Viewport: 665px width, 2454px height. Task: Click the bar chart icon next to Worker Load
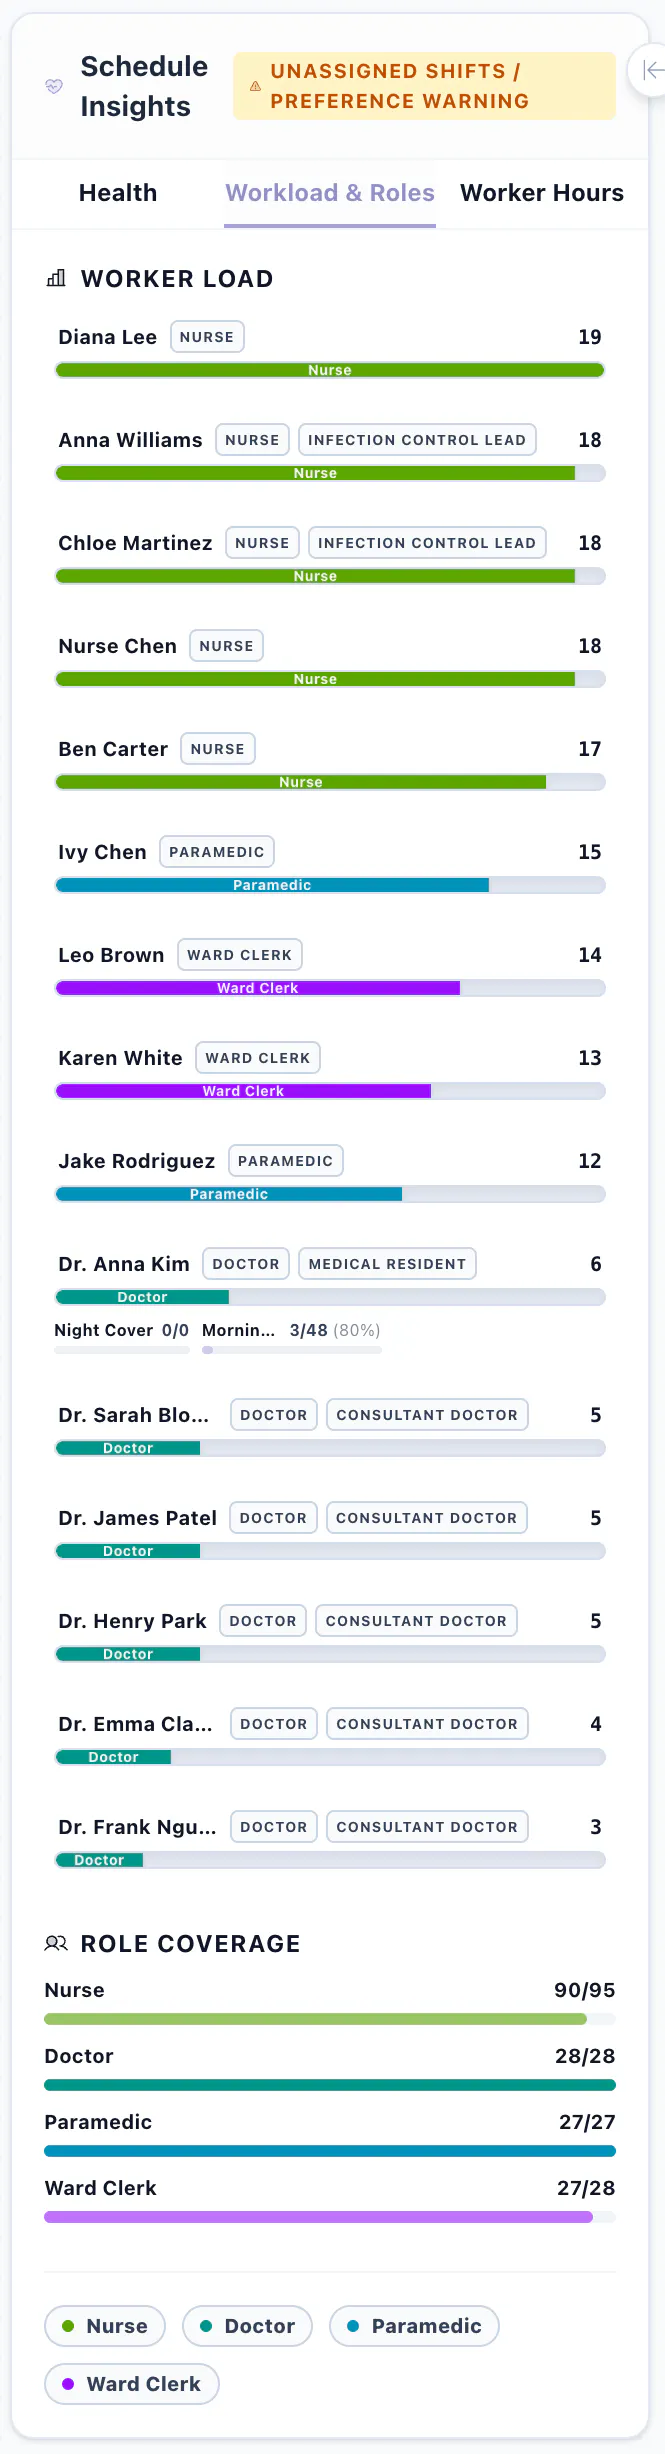(56, 278)
